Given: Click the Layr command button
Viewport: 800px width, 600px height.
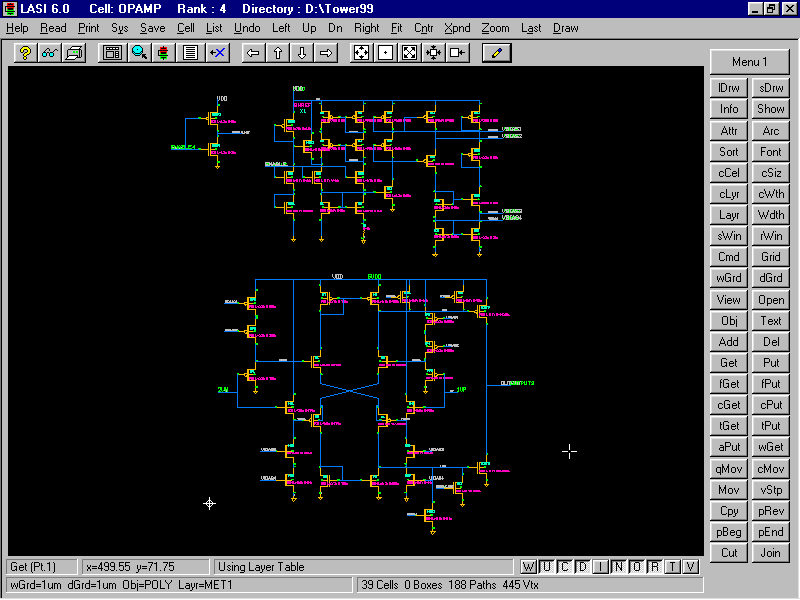Looking at the screenshot, I should (x=729, y=215).
